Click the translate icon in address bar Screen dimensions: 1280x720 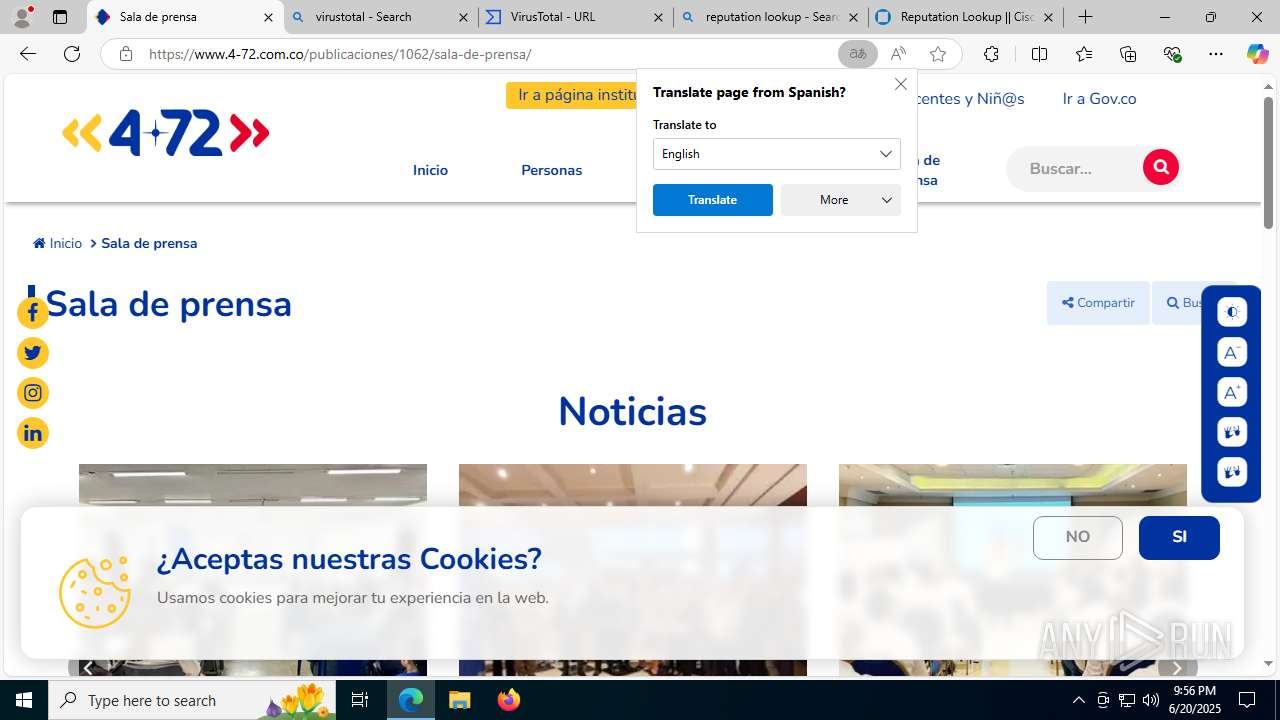pos(857,54)
